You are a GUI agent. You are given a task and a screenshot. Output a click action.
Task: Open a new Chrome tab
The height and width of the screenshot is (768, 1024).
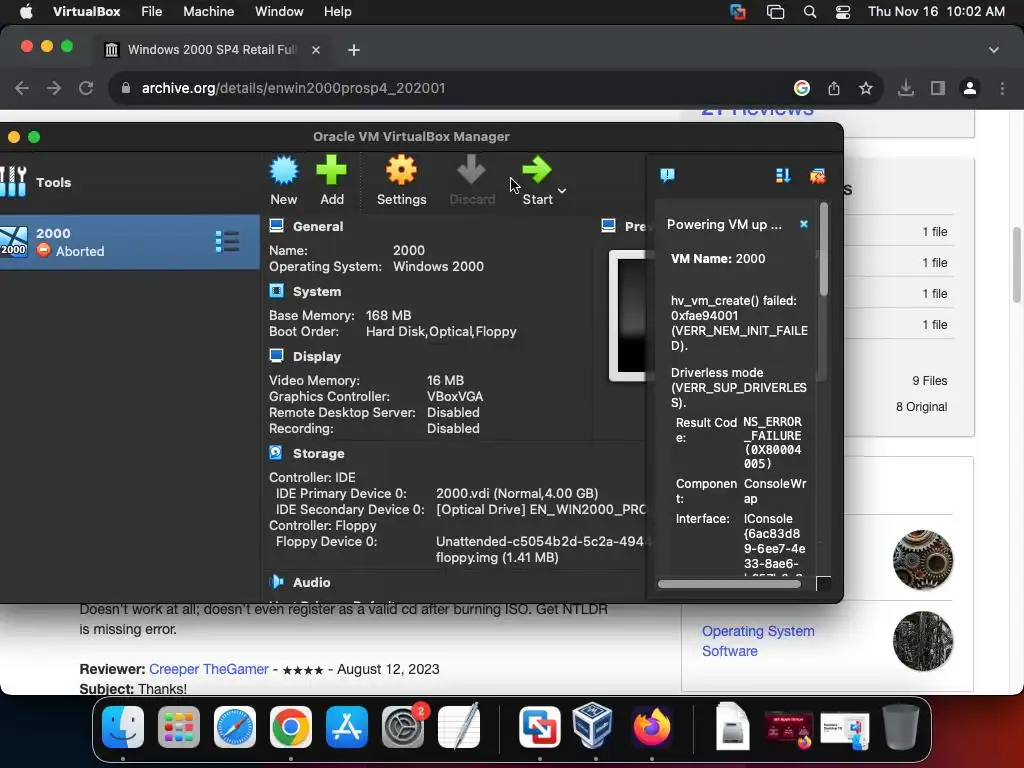(353, 50)
